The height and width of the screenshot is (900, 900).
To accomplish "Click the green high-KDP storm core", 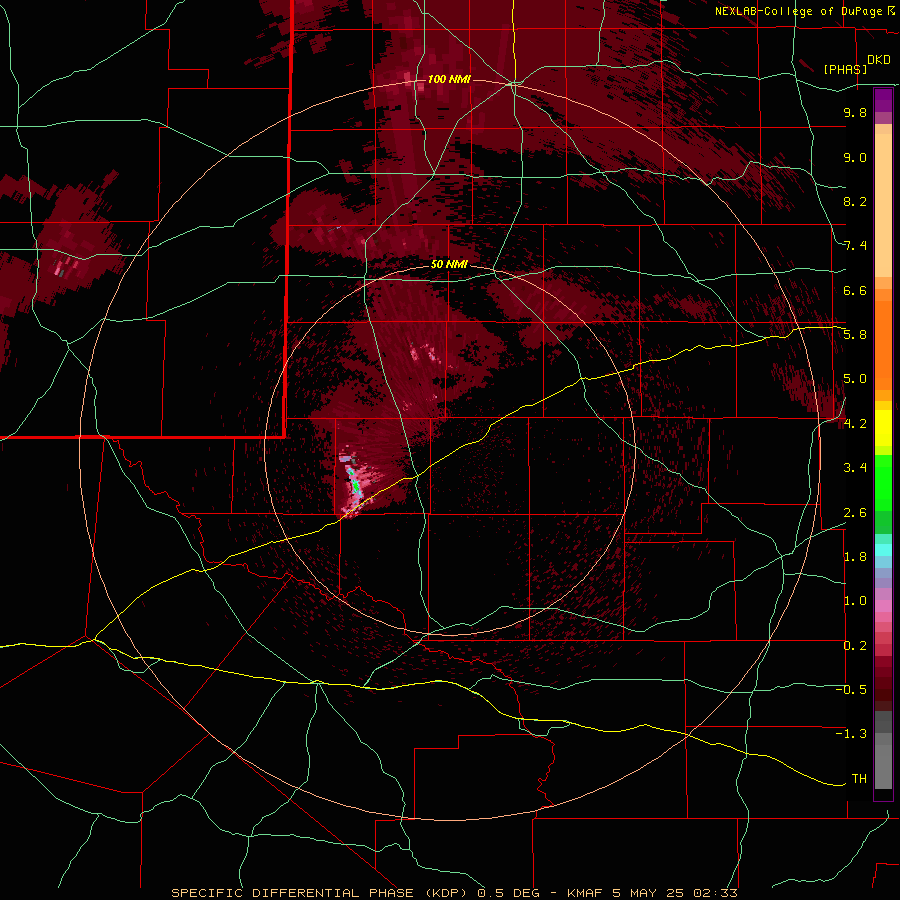I will coord(356,486).
